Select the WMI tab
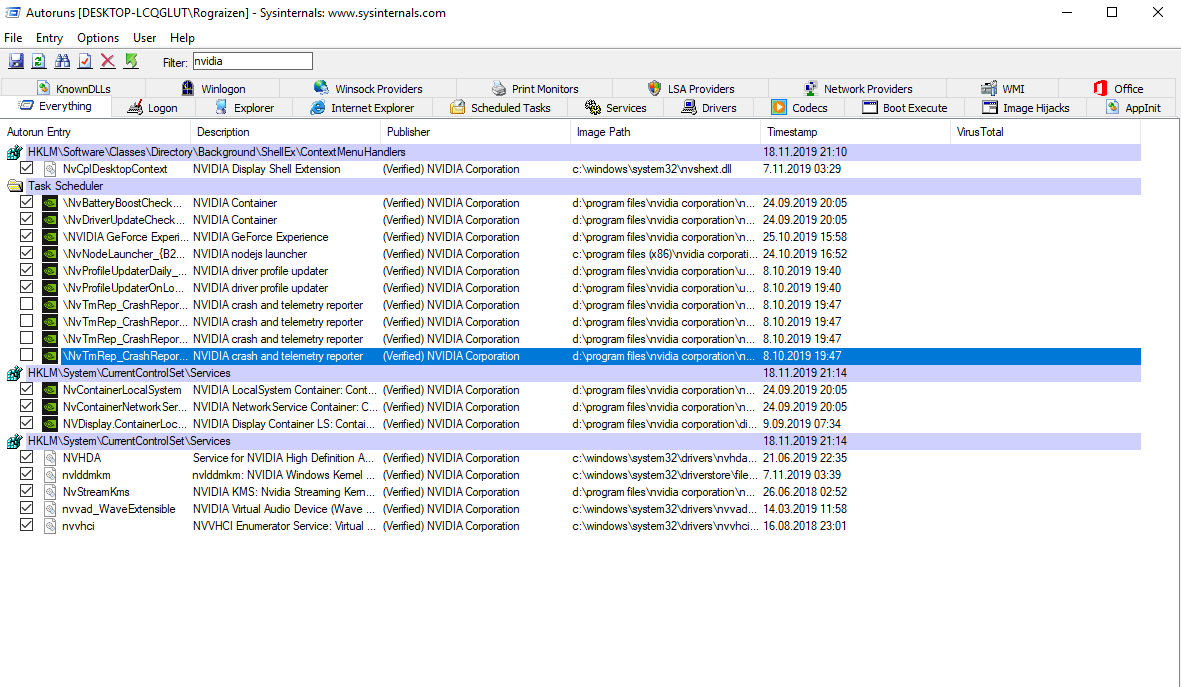1181x687 pixels. coord(1002,88)
